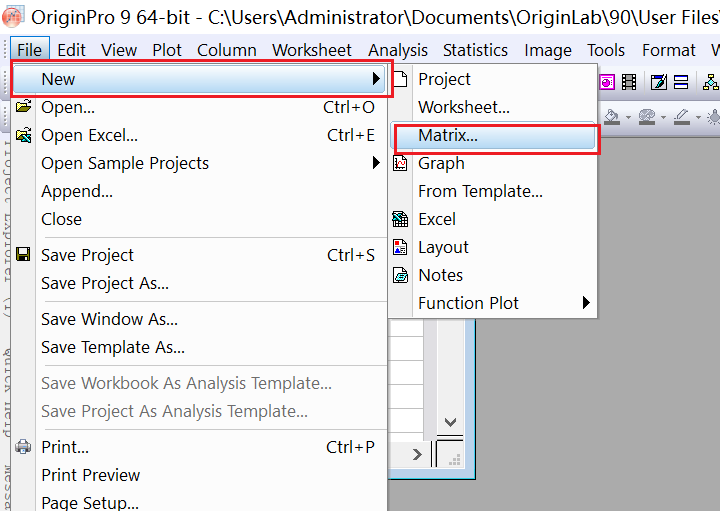Click the Notes icon in submenu
Viewport: 720px width, 511px height.
pos(400,275)
